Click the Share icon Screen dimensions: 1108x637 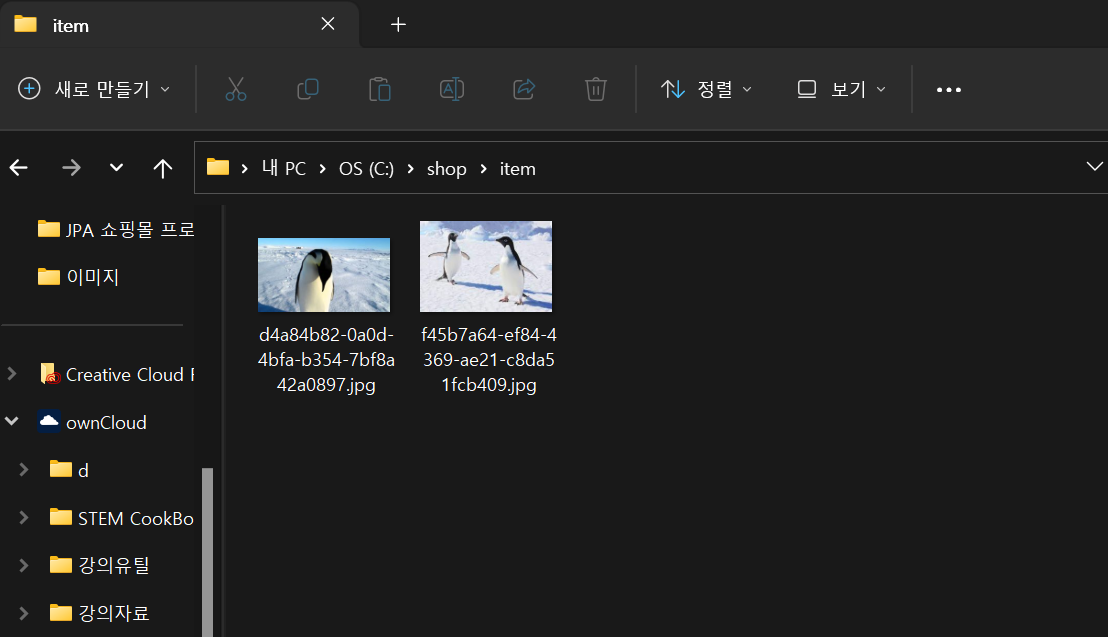[x=524, y=89]
